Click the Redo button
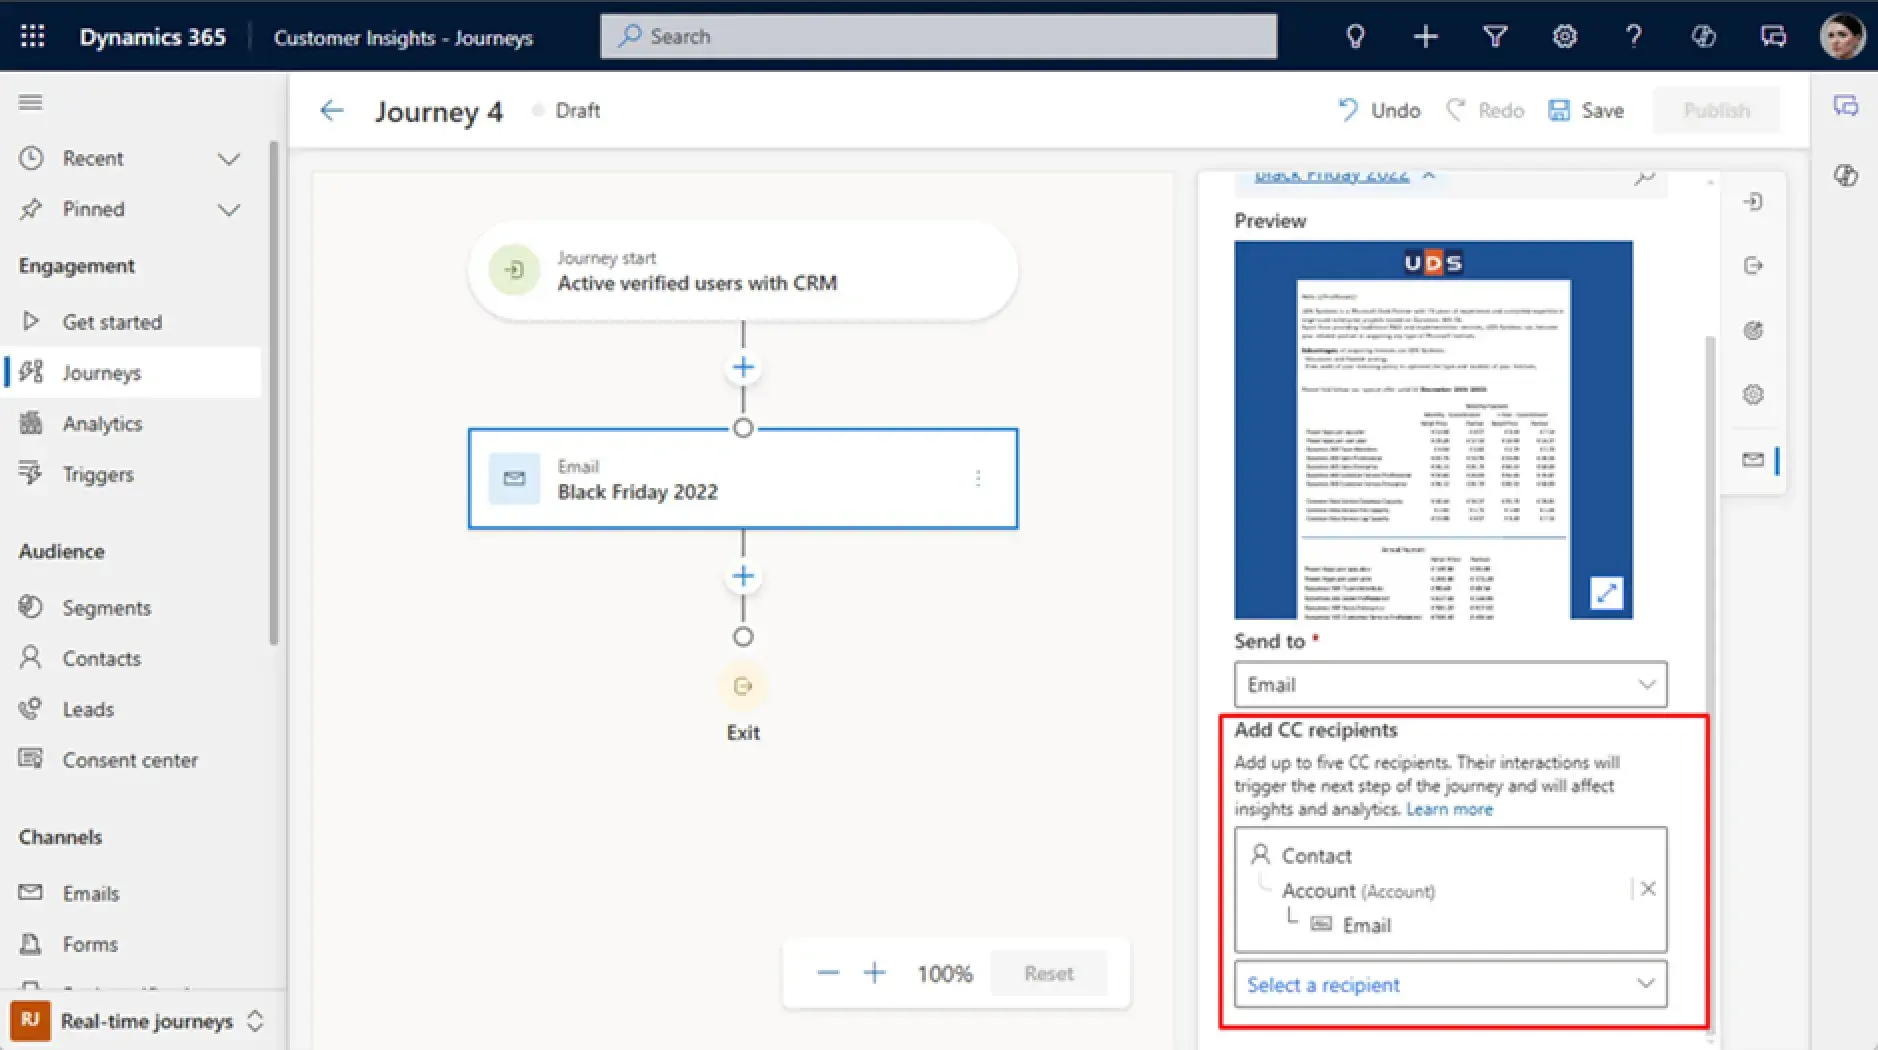The image size is (1878, 1050). 1485,110
